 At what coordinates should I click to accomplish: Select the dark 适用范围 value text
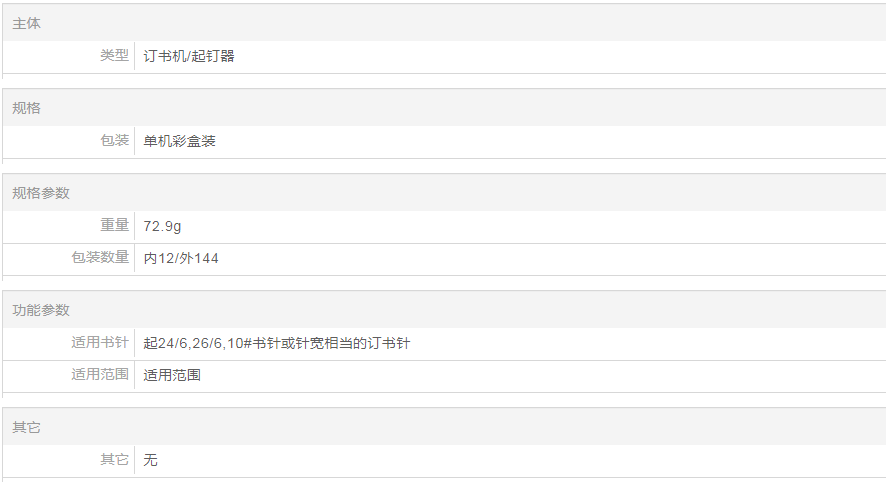tap(172, 375)
